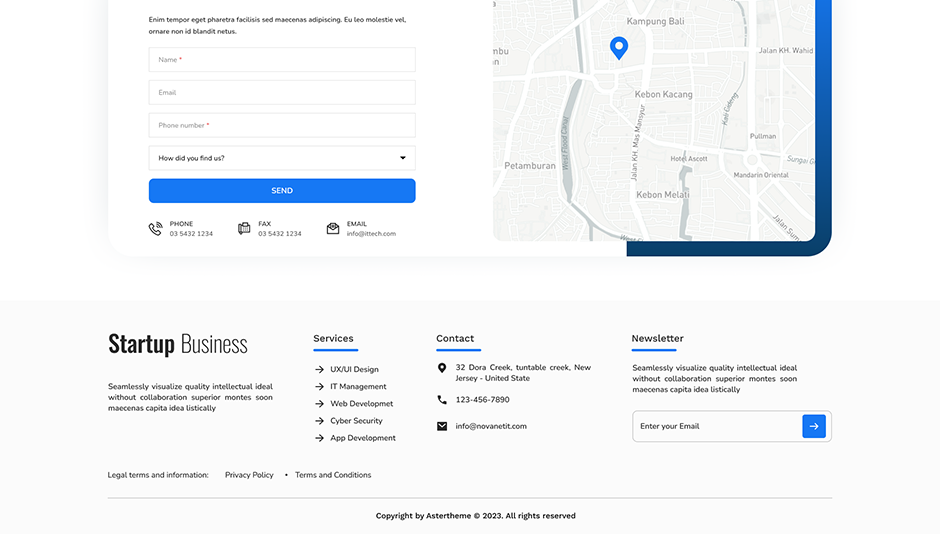Screen dimensions: 940x534
Task: Click the footer phone icon near 123-456-7890
Action: coord(442,400)
